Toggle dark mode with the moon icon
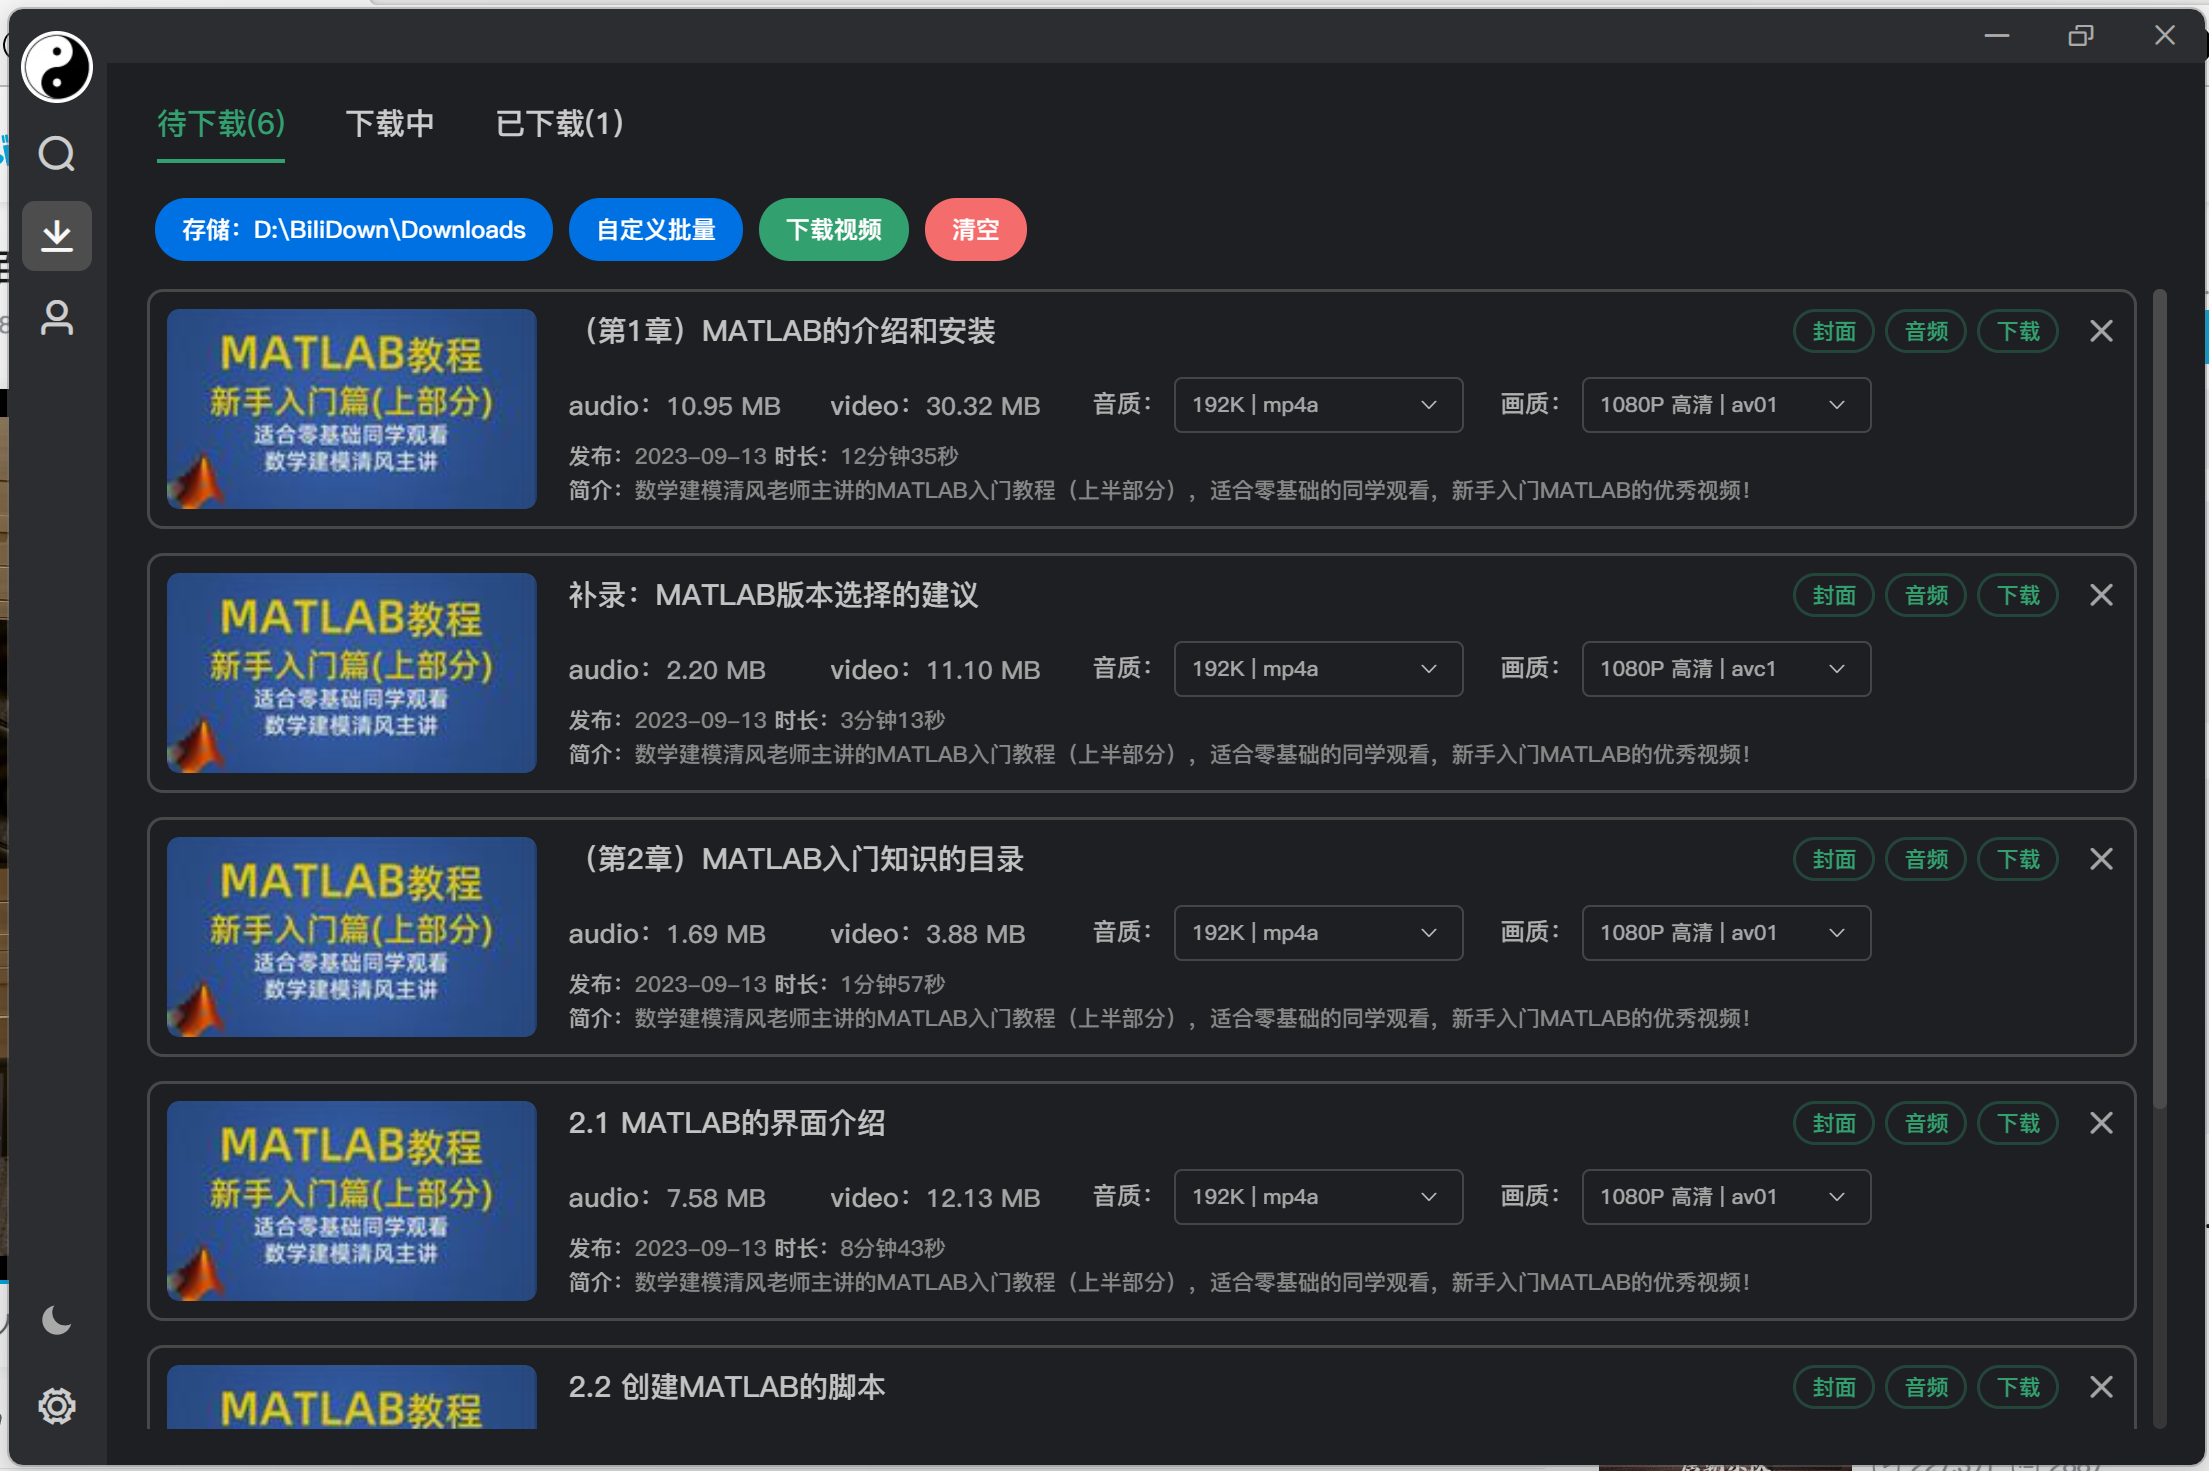The height and width of the screenshot is (1471, 2209). coord(57,1320)
